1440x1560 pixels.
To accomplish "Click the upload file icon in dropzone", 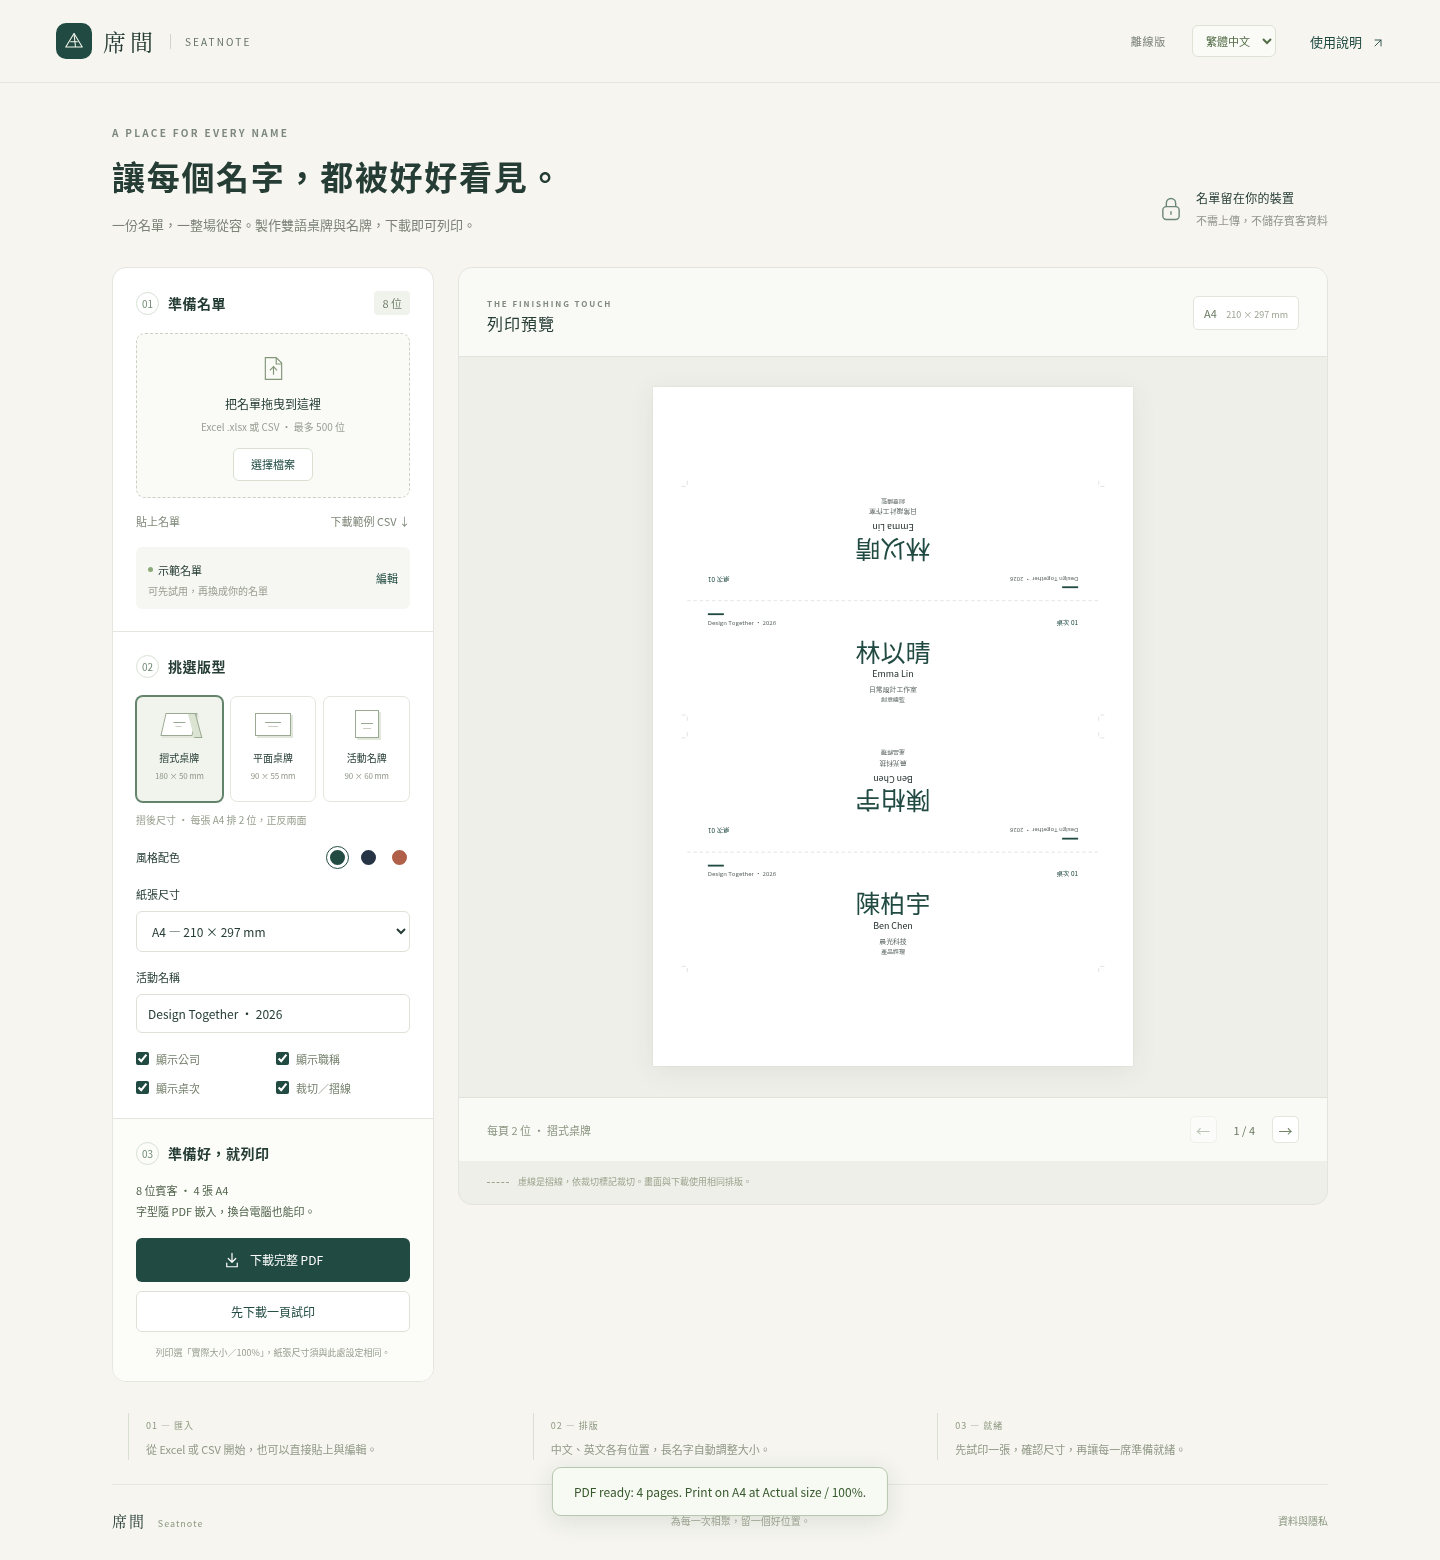I will pos(273,368).
